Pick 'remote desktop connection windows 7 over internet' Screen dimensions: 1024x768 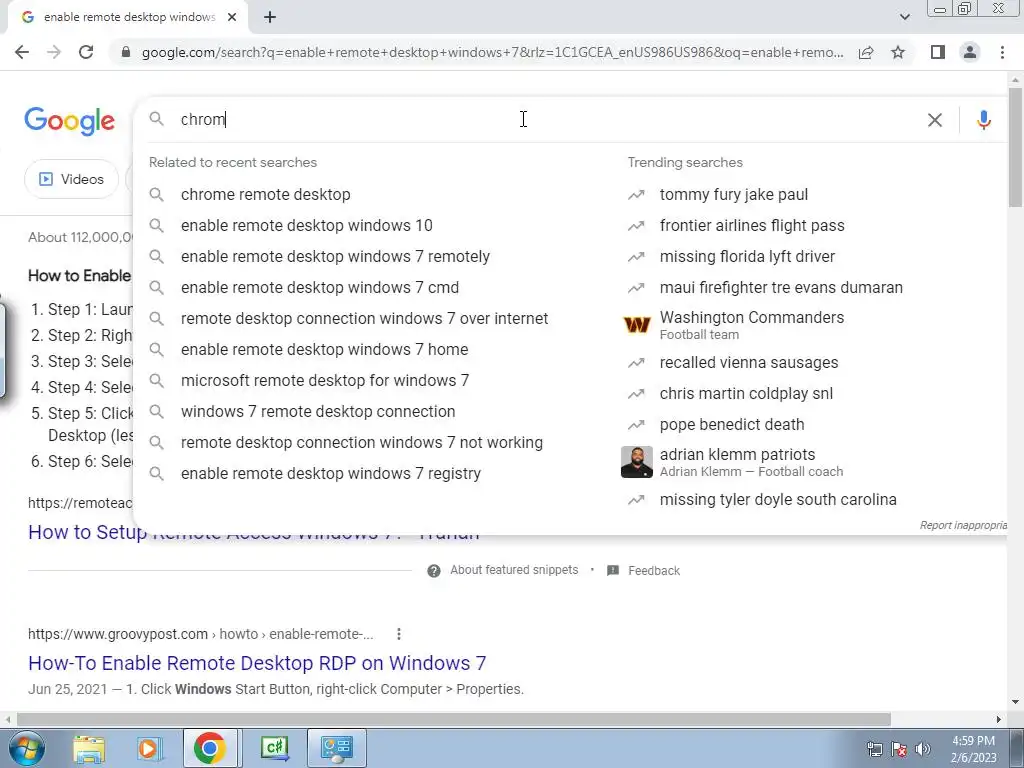pyautogui.click(x=364, y=319)
